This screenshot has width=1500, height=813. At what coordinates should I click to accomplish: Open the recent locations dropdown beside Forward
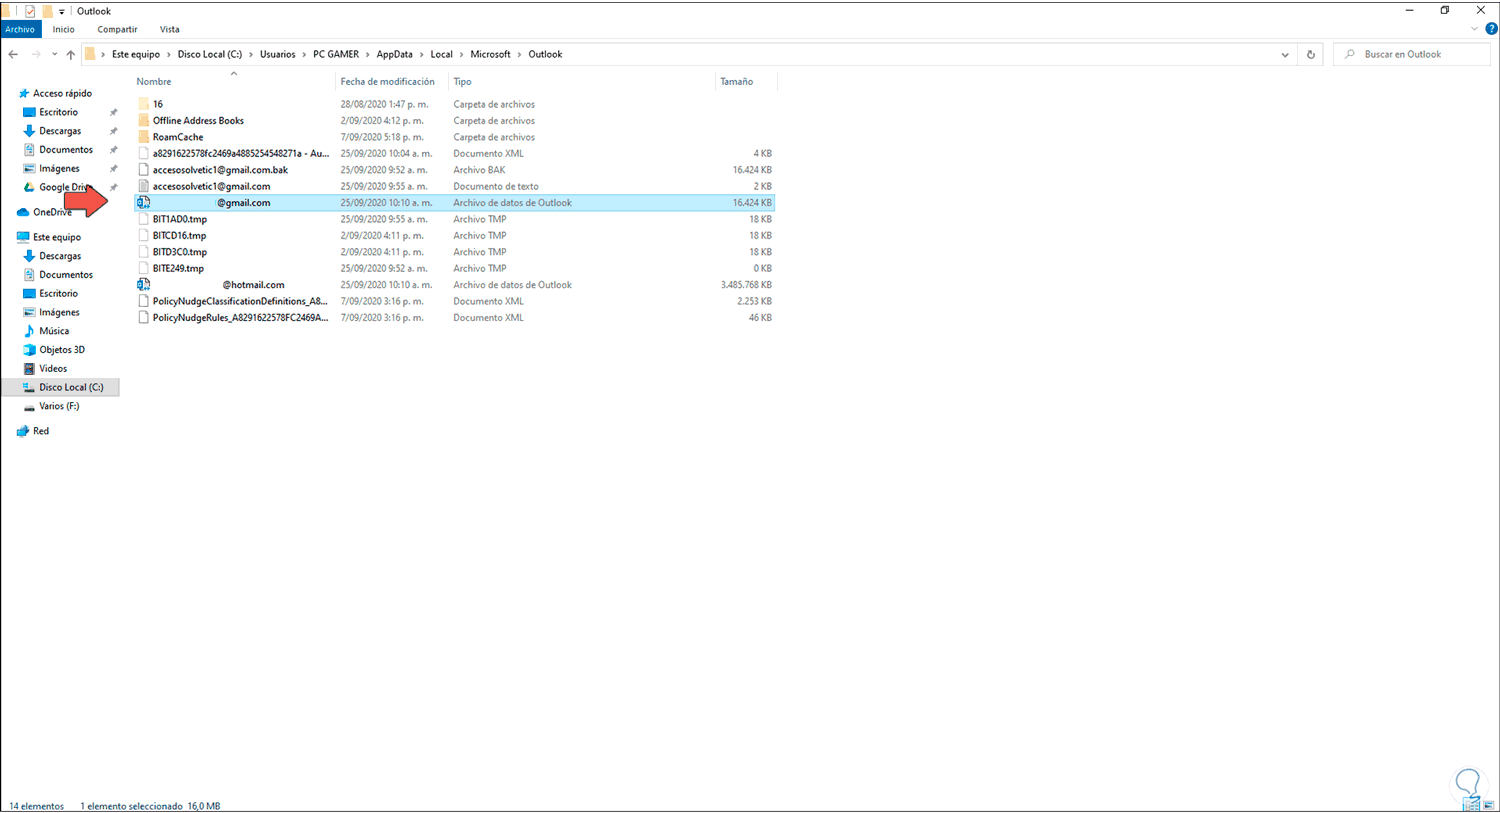[x=53, y=54]
